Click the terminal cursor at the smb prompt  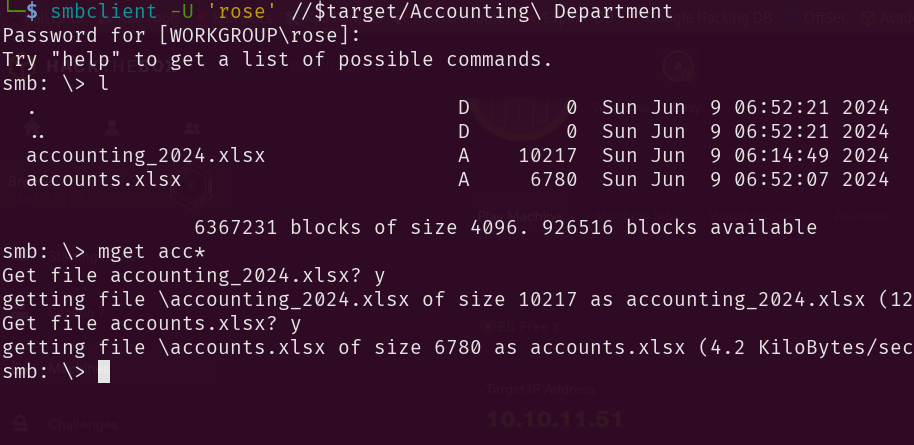pos(104,372)
